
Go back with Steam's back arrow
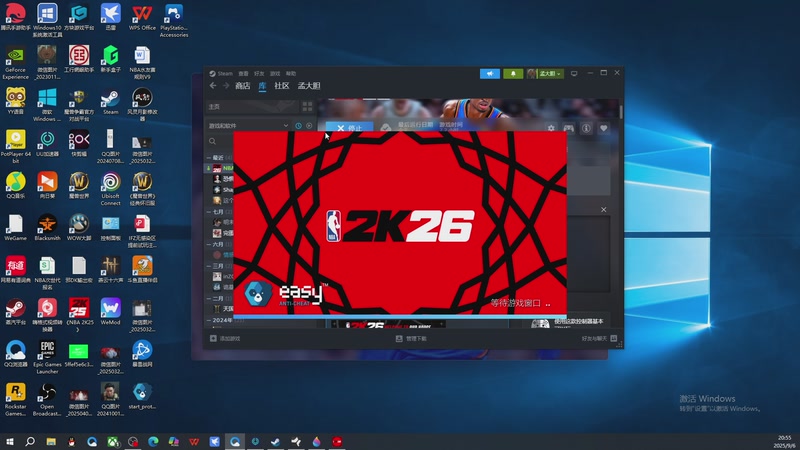(213, 86)
